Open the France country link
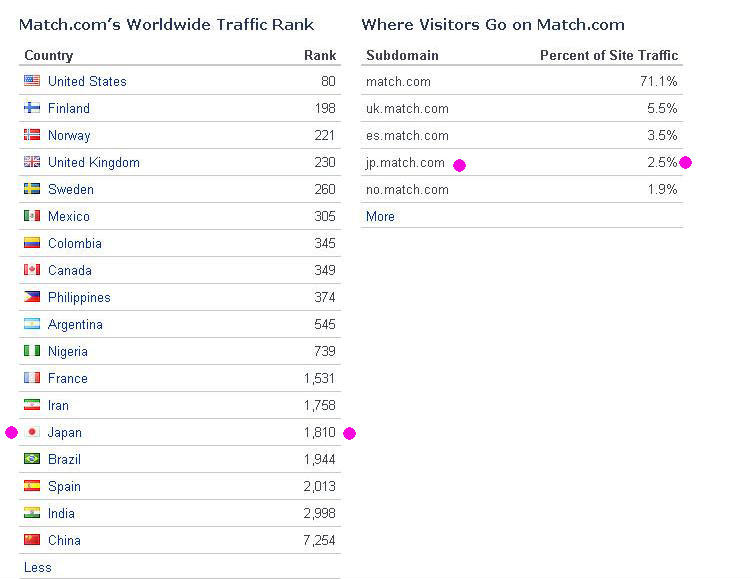 (67, 378)
